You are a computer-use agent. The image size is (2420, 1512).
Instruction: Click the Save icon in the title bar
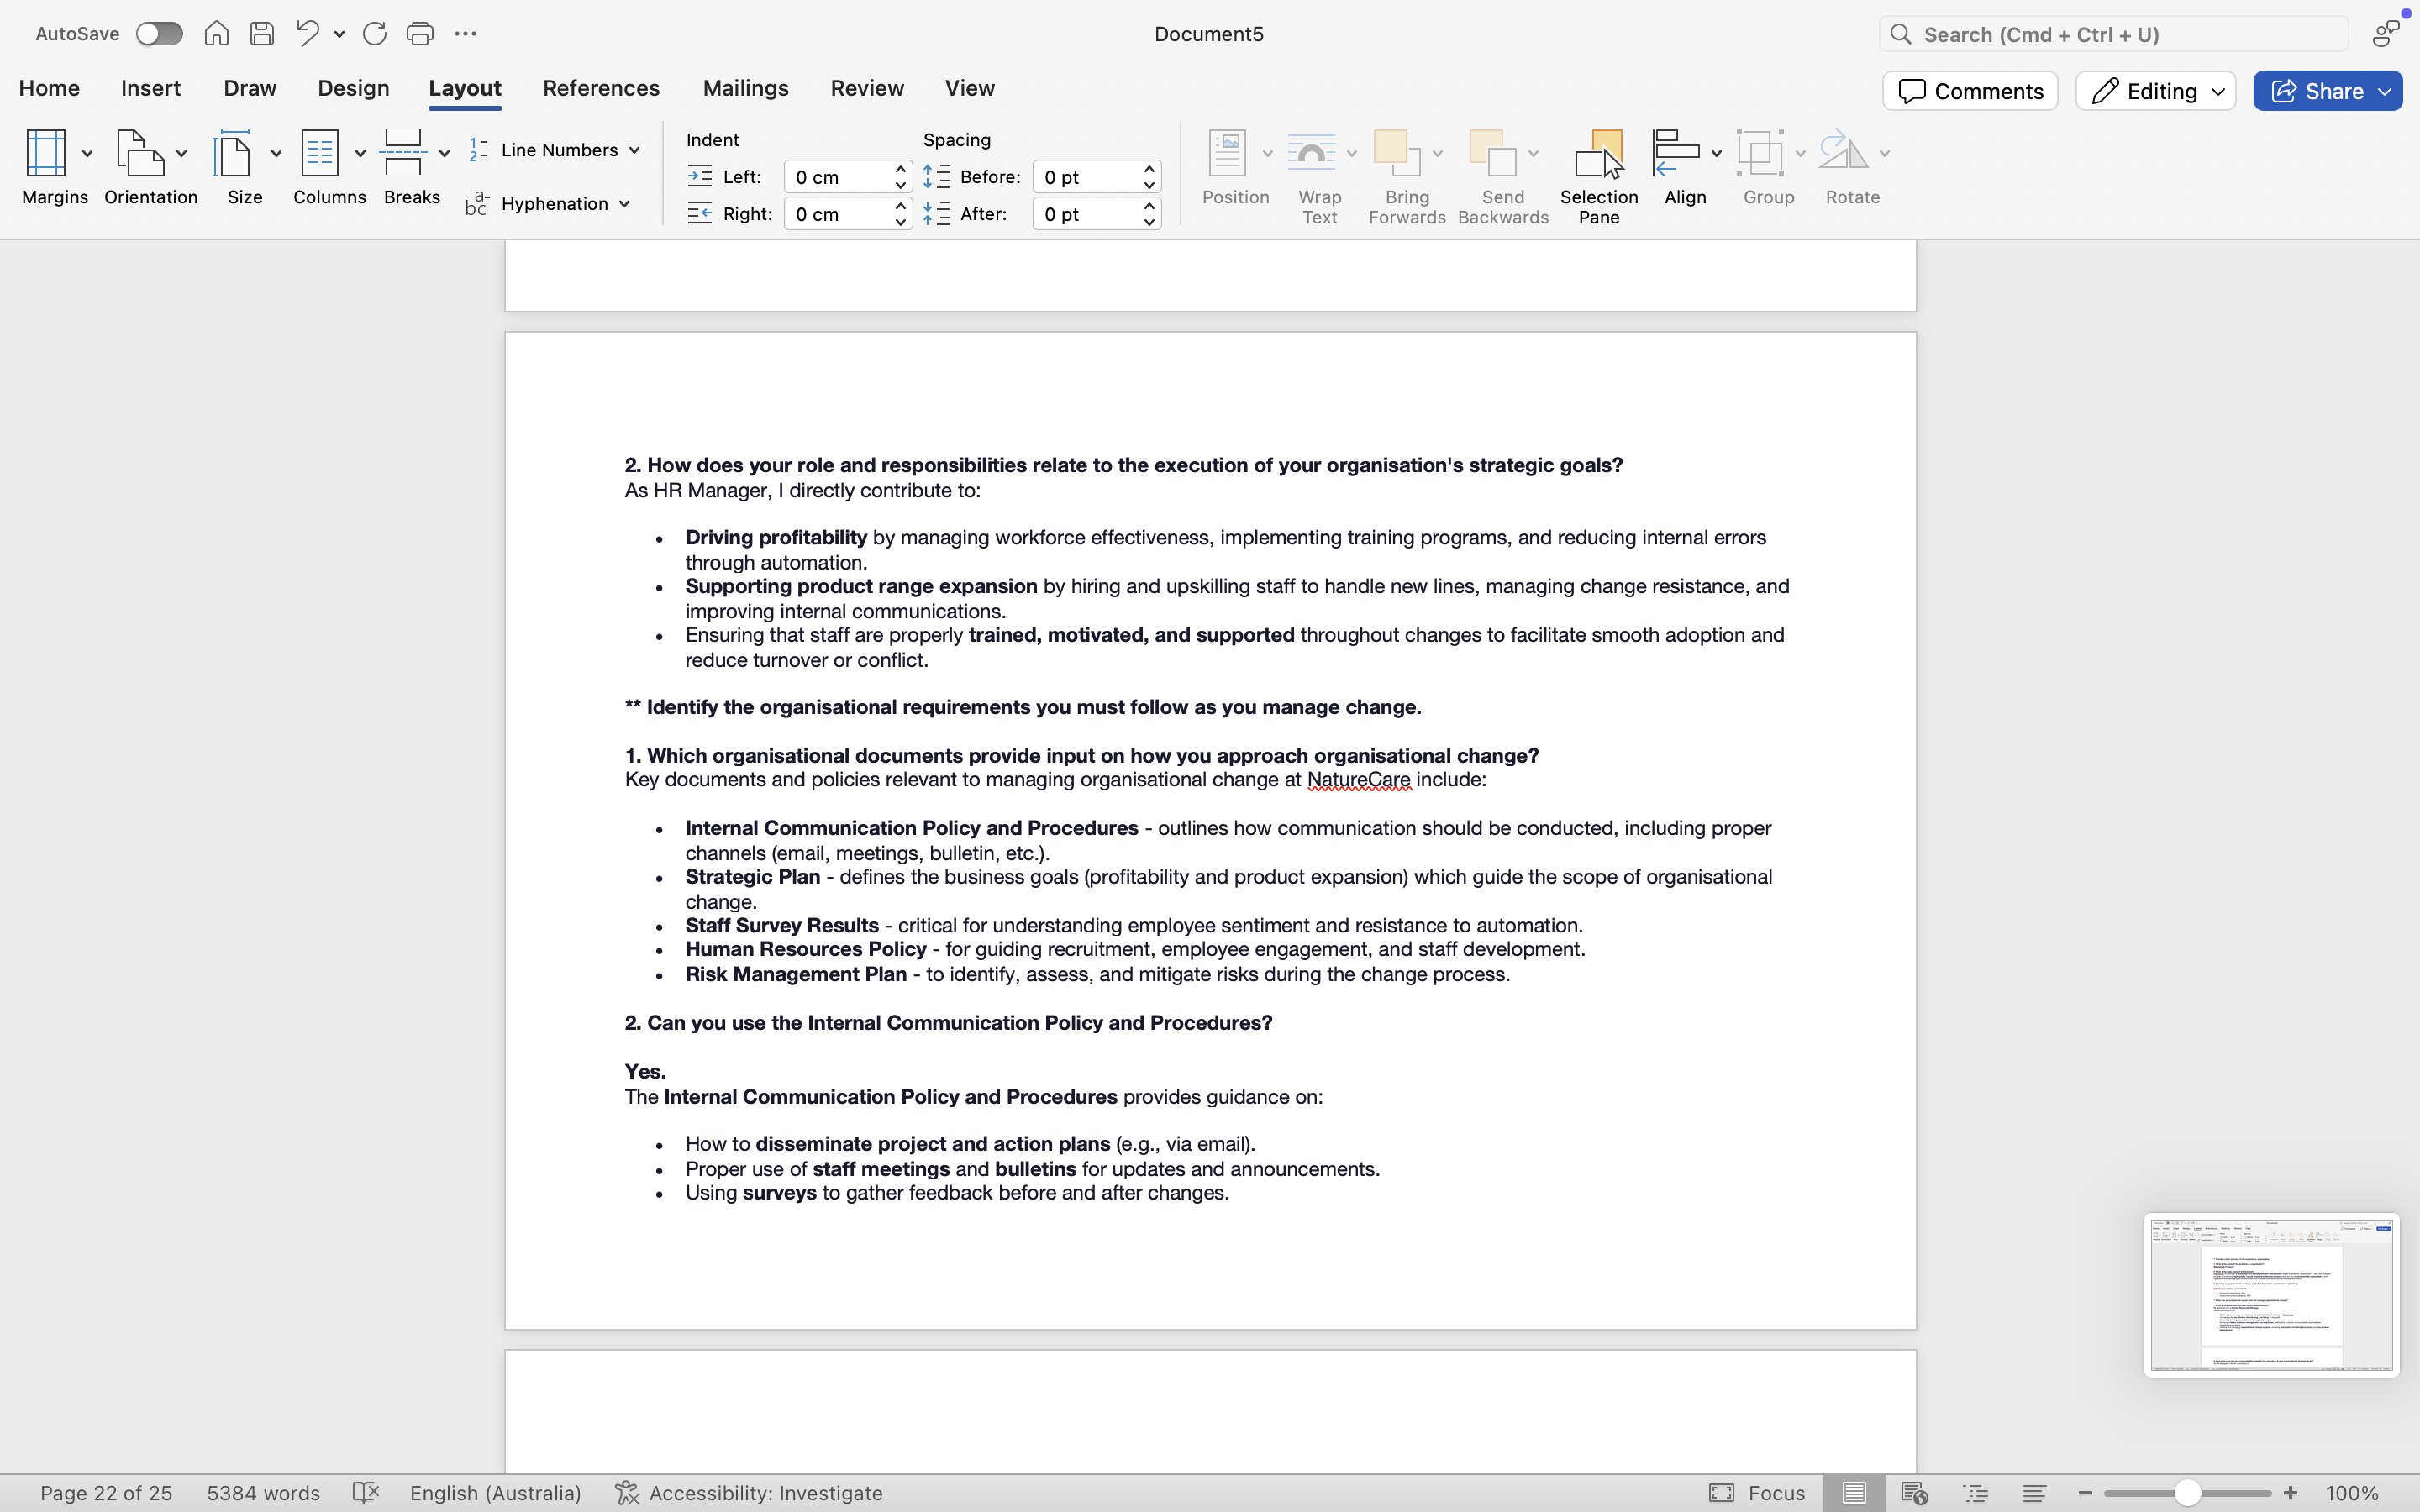262,34
